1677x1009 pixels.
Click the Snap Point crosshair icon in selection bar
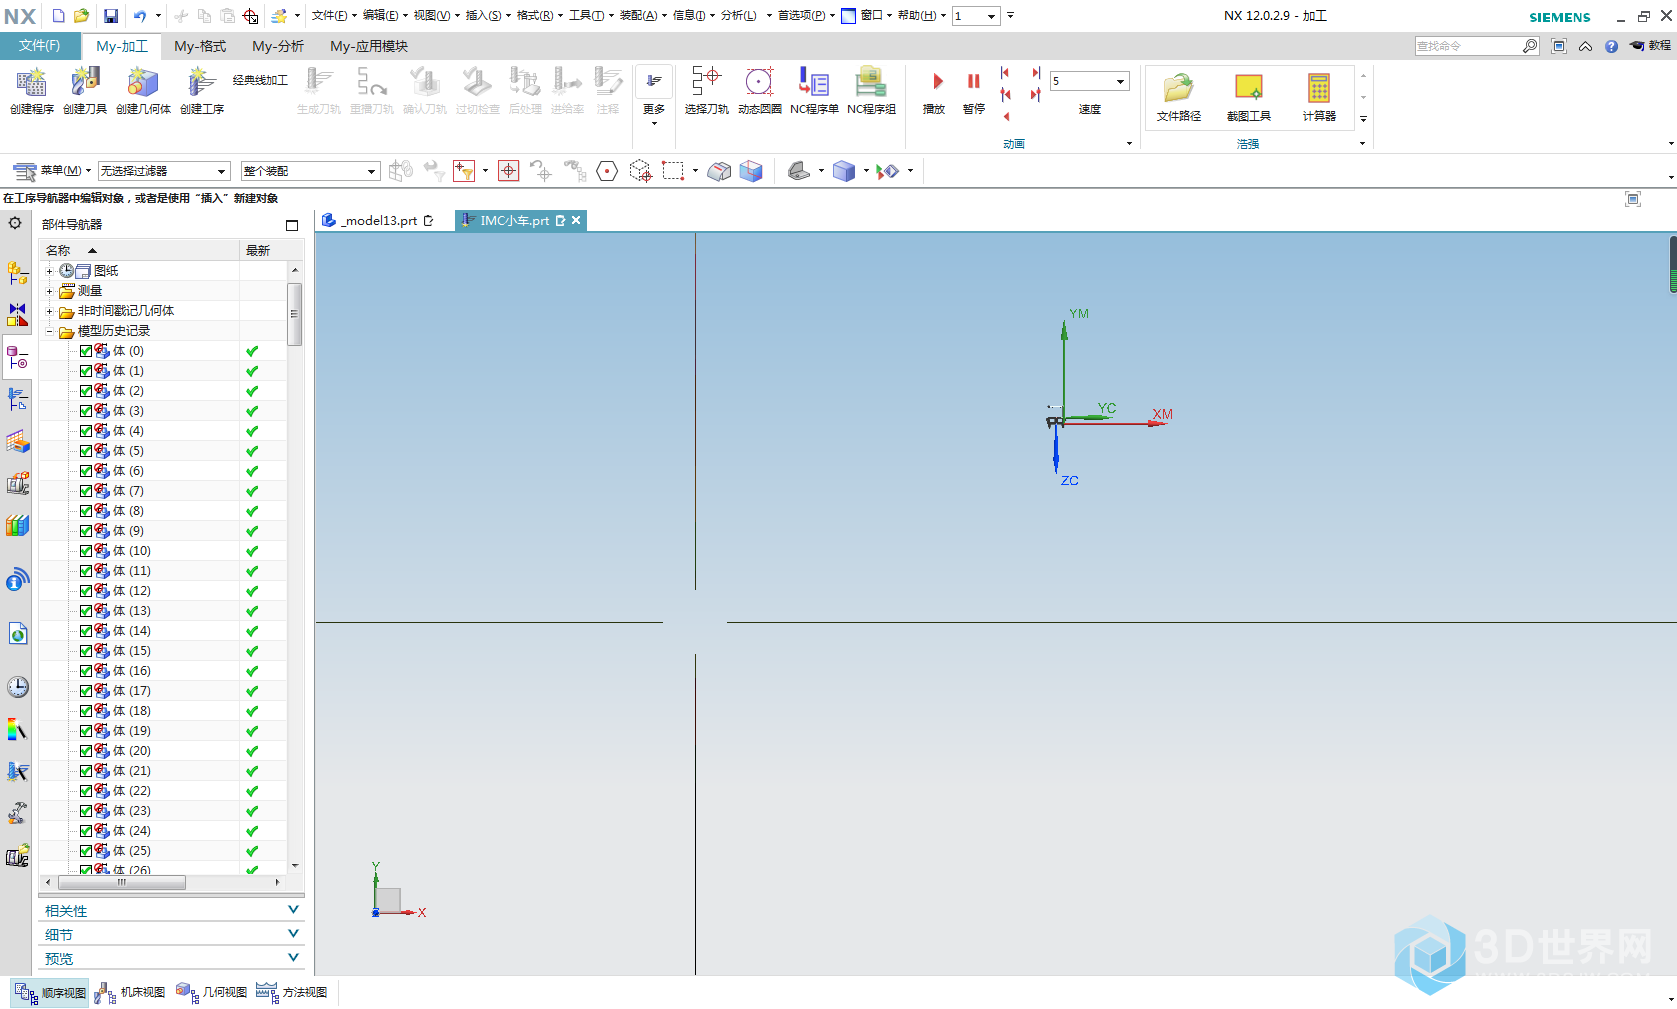click(x=509, y=171)
